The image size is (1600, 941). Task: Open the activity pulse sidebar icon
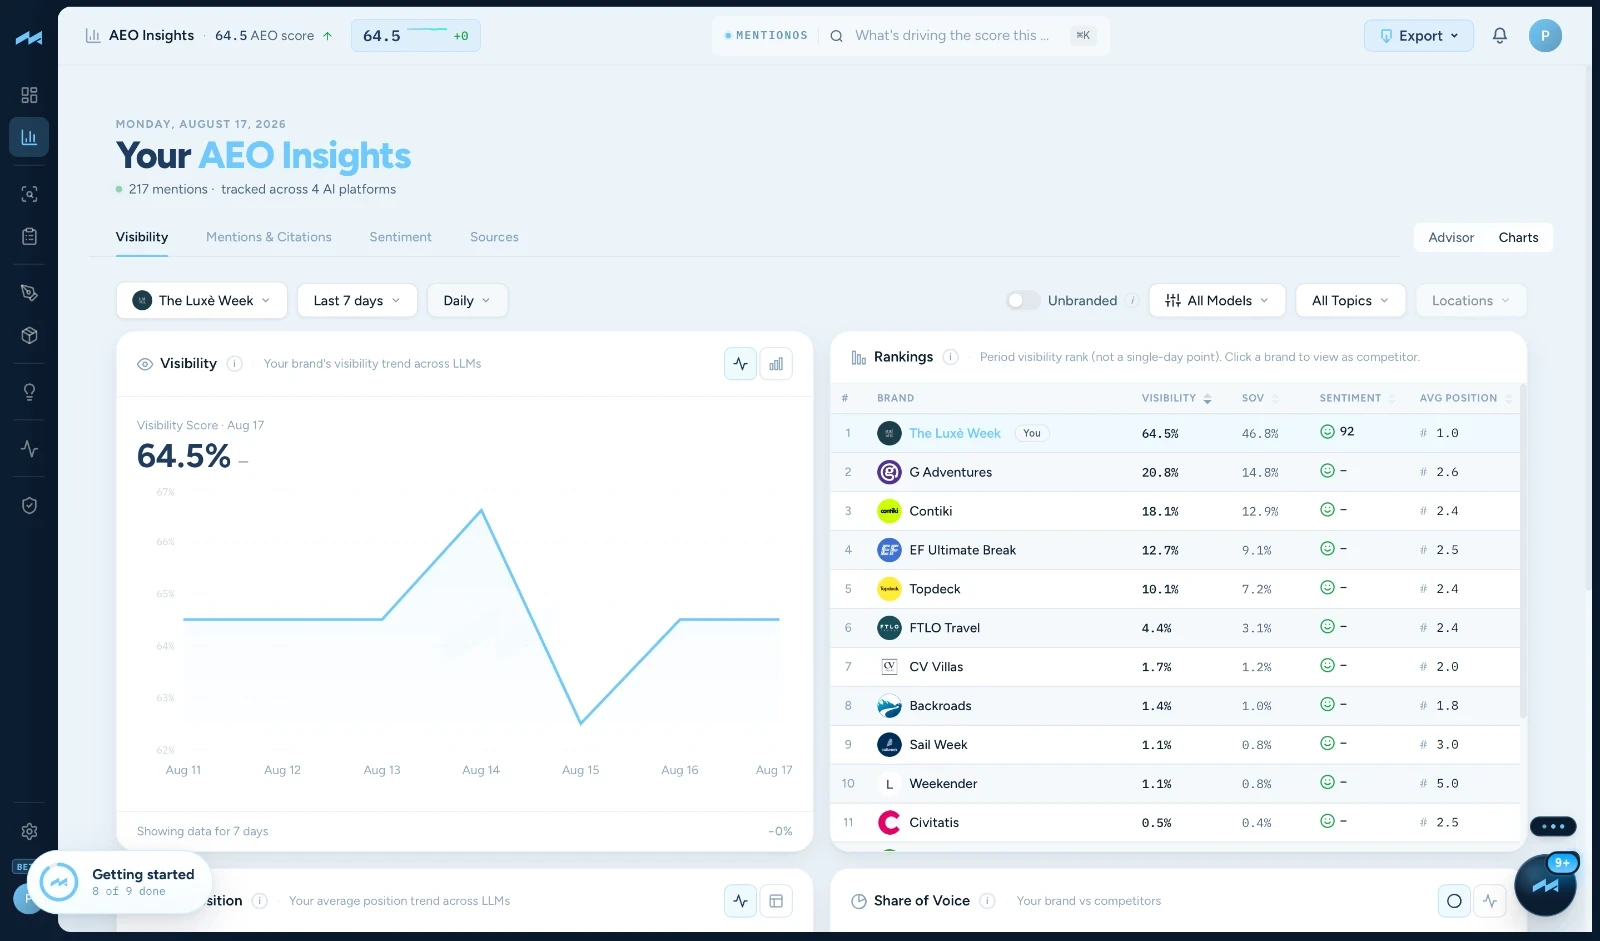[29, 449]
